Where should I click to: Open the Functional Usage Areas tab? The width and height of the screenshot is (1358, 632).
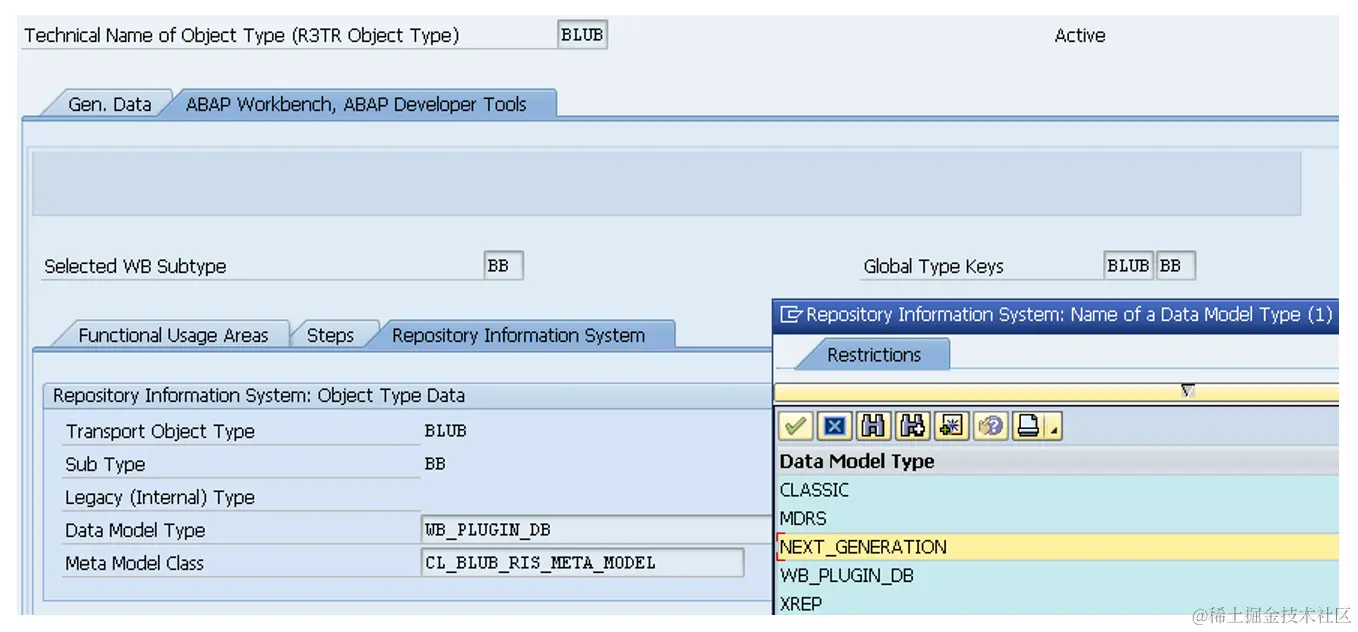coord(173,335)
